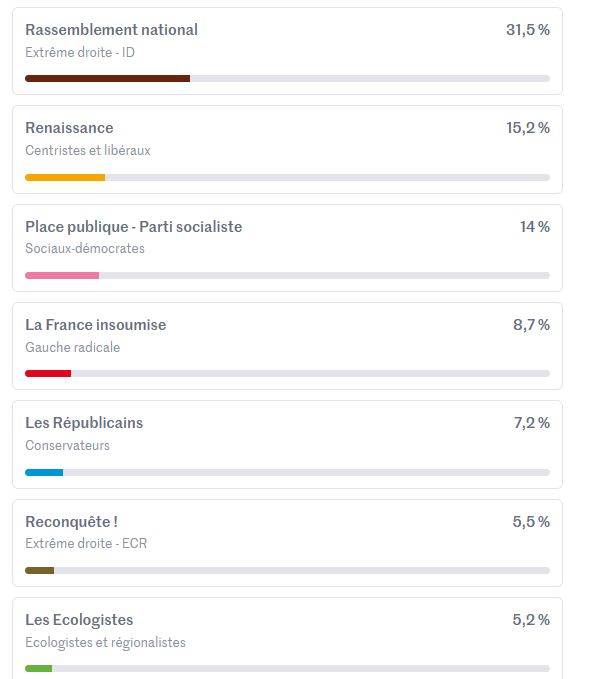Viewport: 604px width, 679px height.
Task: Open the Reconquête ! entry
Action: pyautogui.click(x=72, y=522)
